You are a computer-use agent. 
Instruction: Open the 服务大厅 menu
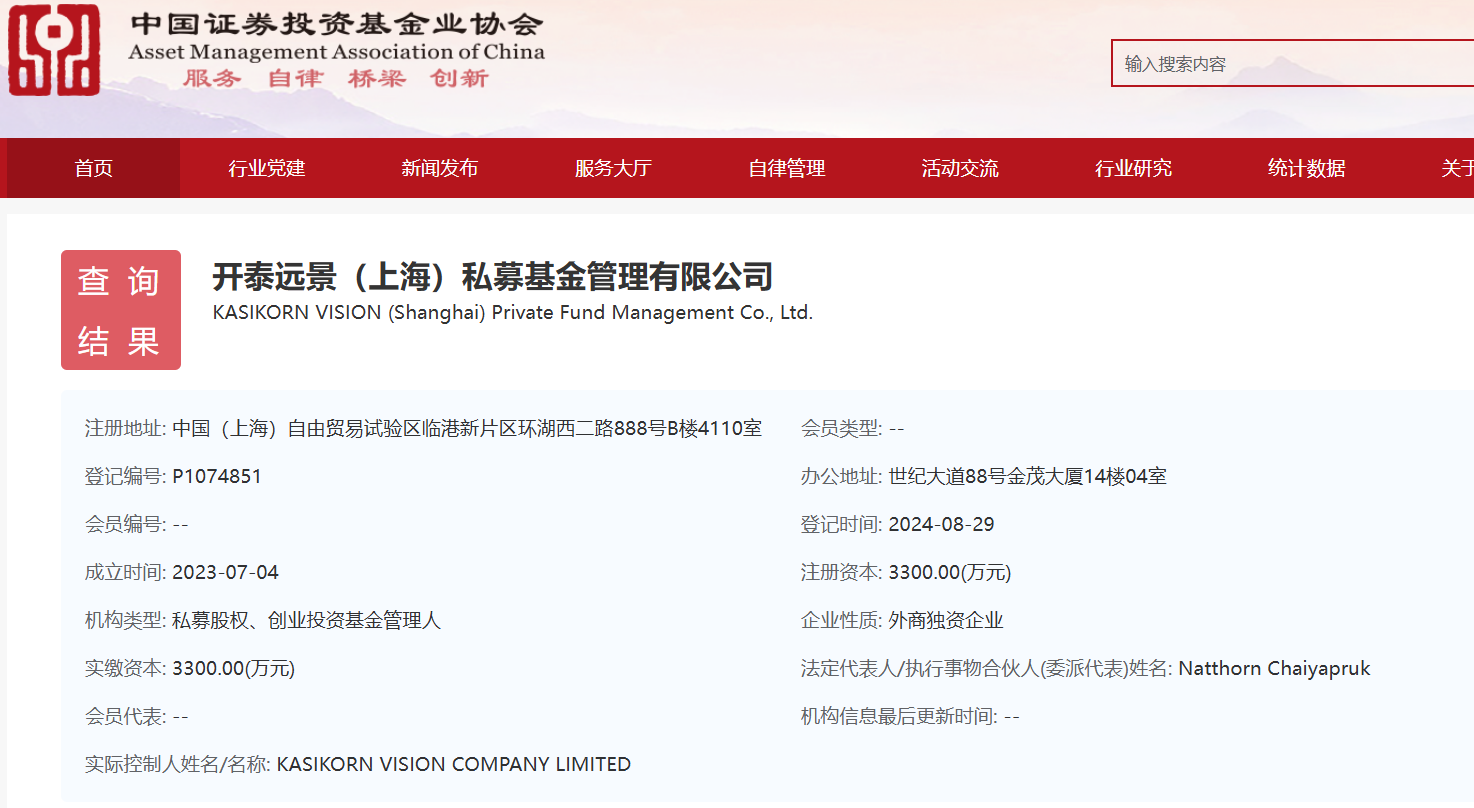click(613, 168)
